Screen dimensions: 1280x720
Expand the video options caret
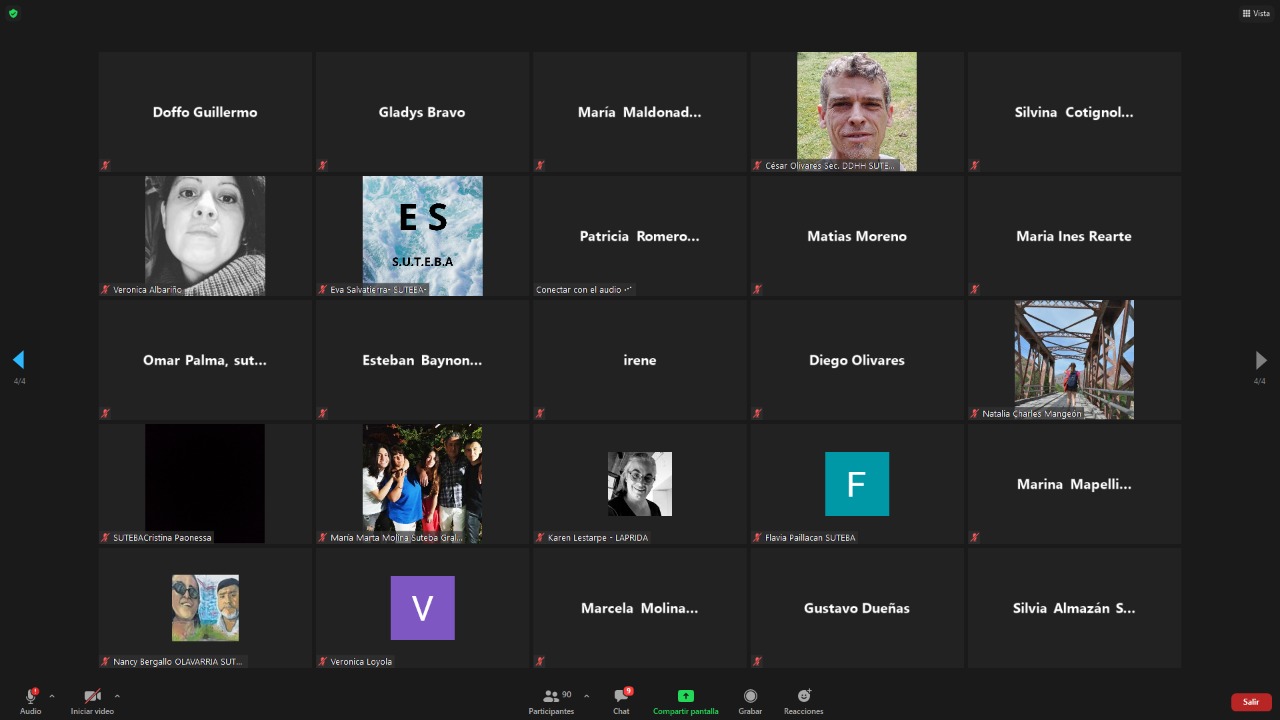point(117,696)
